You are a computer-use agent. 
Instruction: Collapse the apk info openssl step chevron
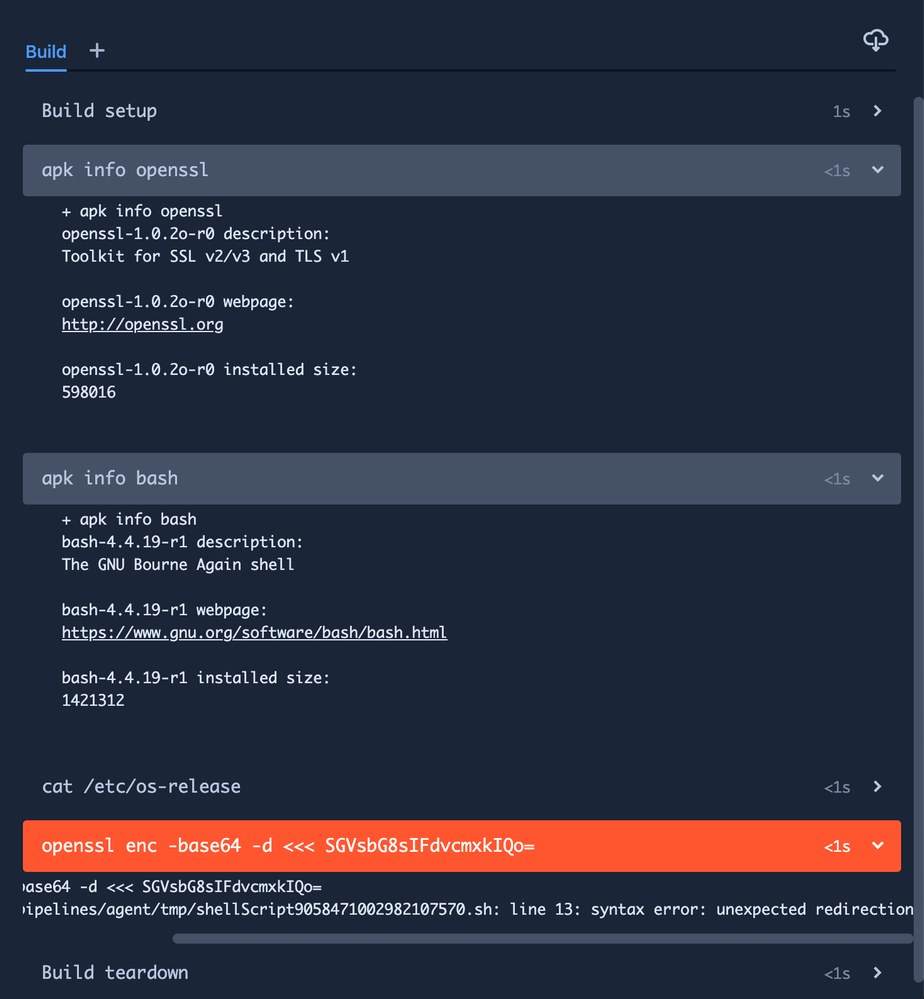tap(877, 170)
